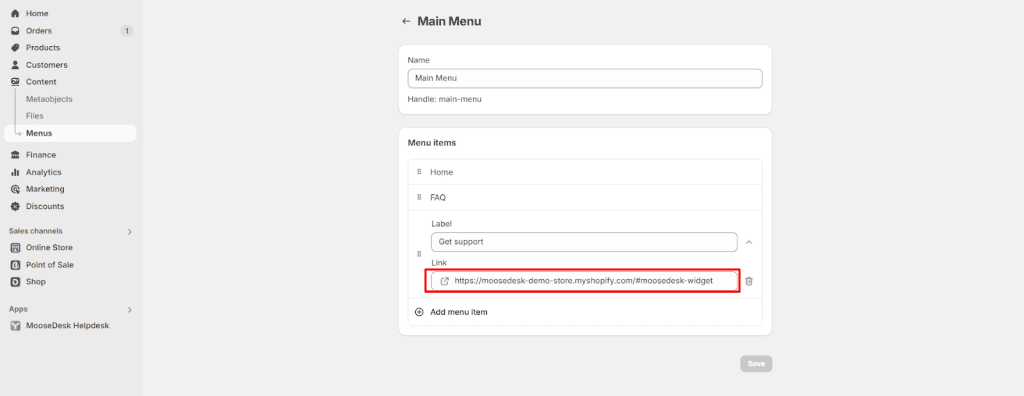Click the Point of Sale icon

(16, 265)
